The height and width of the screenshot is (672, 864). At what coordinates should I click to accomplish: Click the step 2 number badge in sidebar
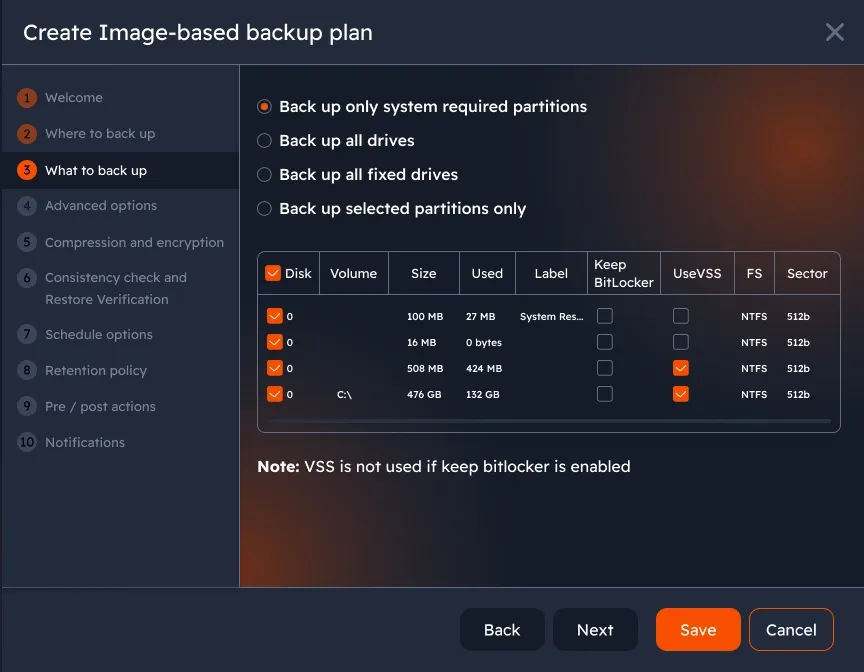point(26,134)
